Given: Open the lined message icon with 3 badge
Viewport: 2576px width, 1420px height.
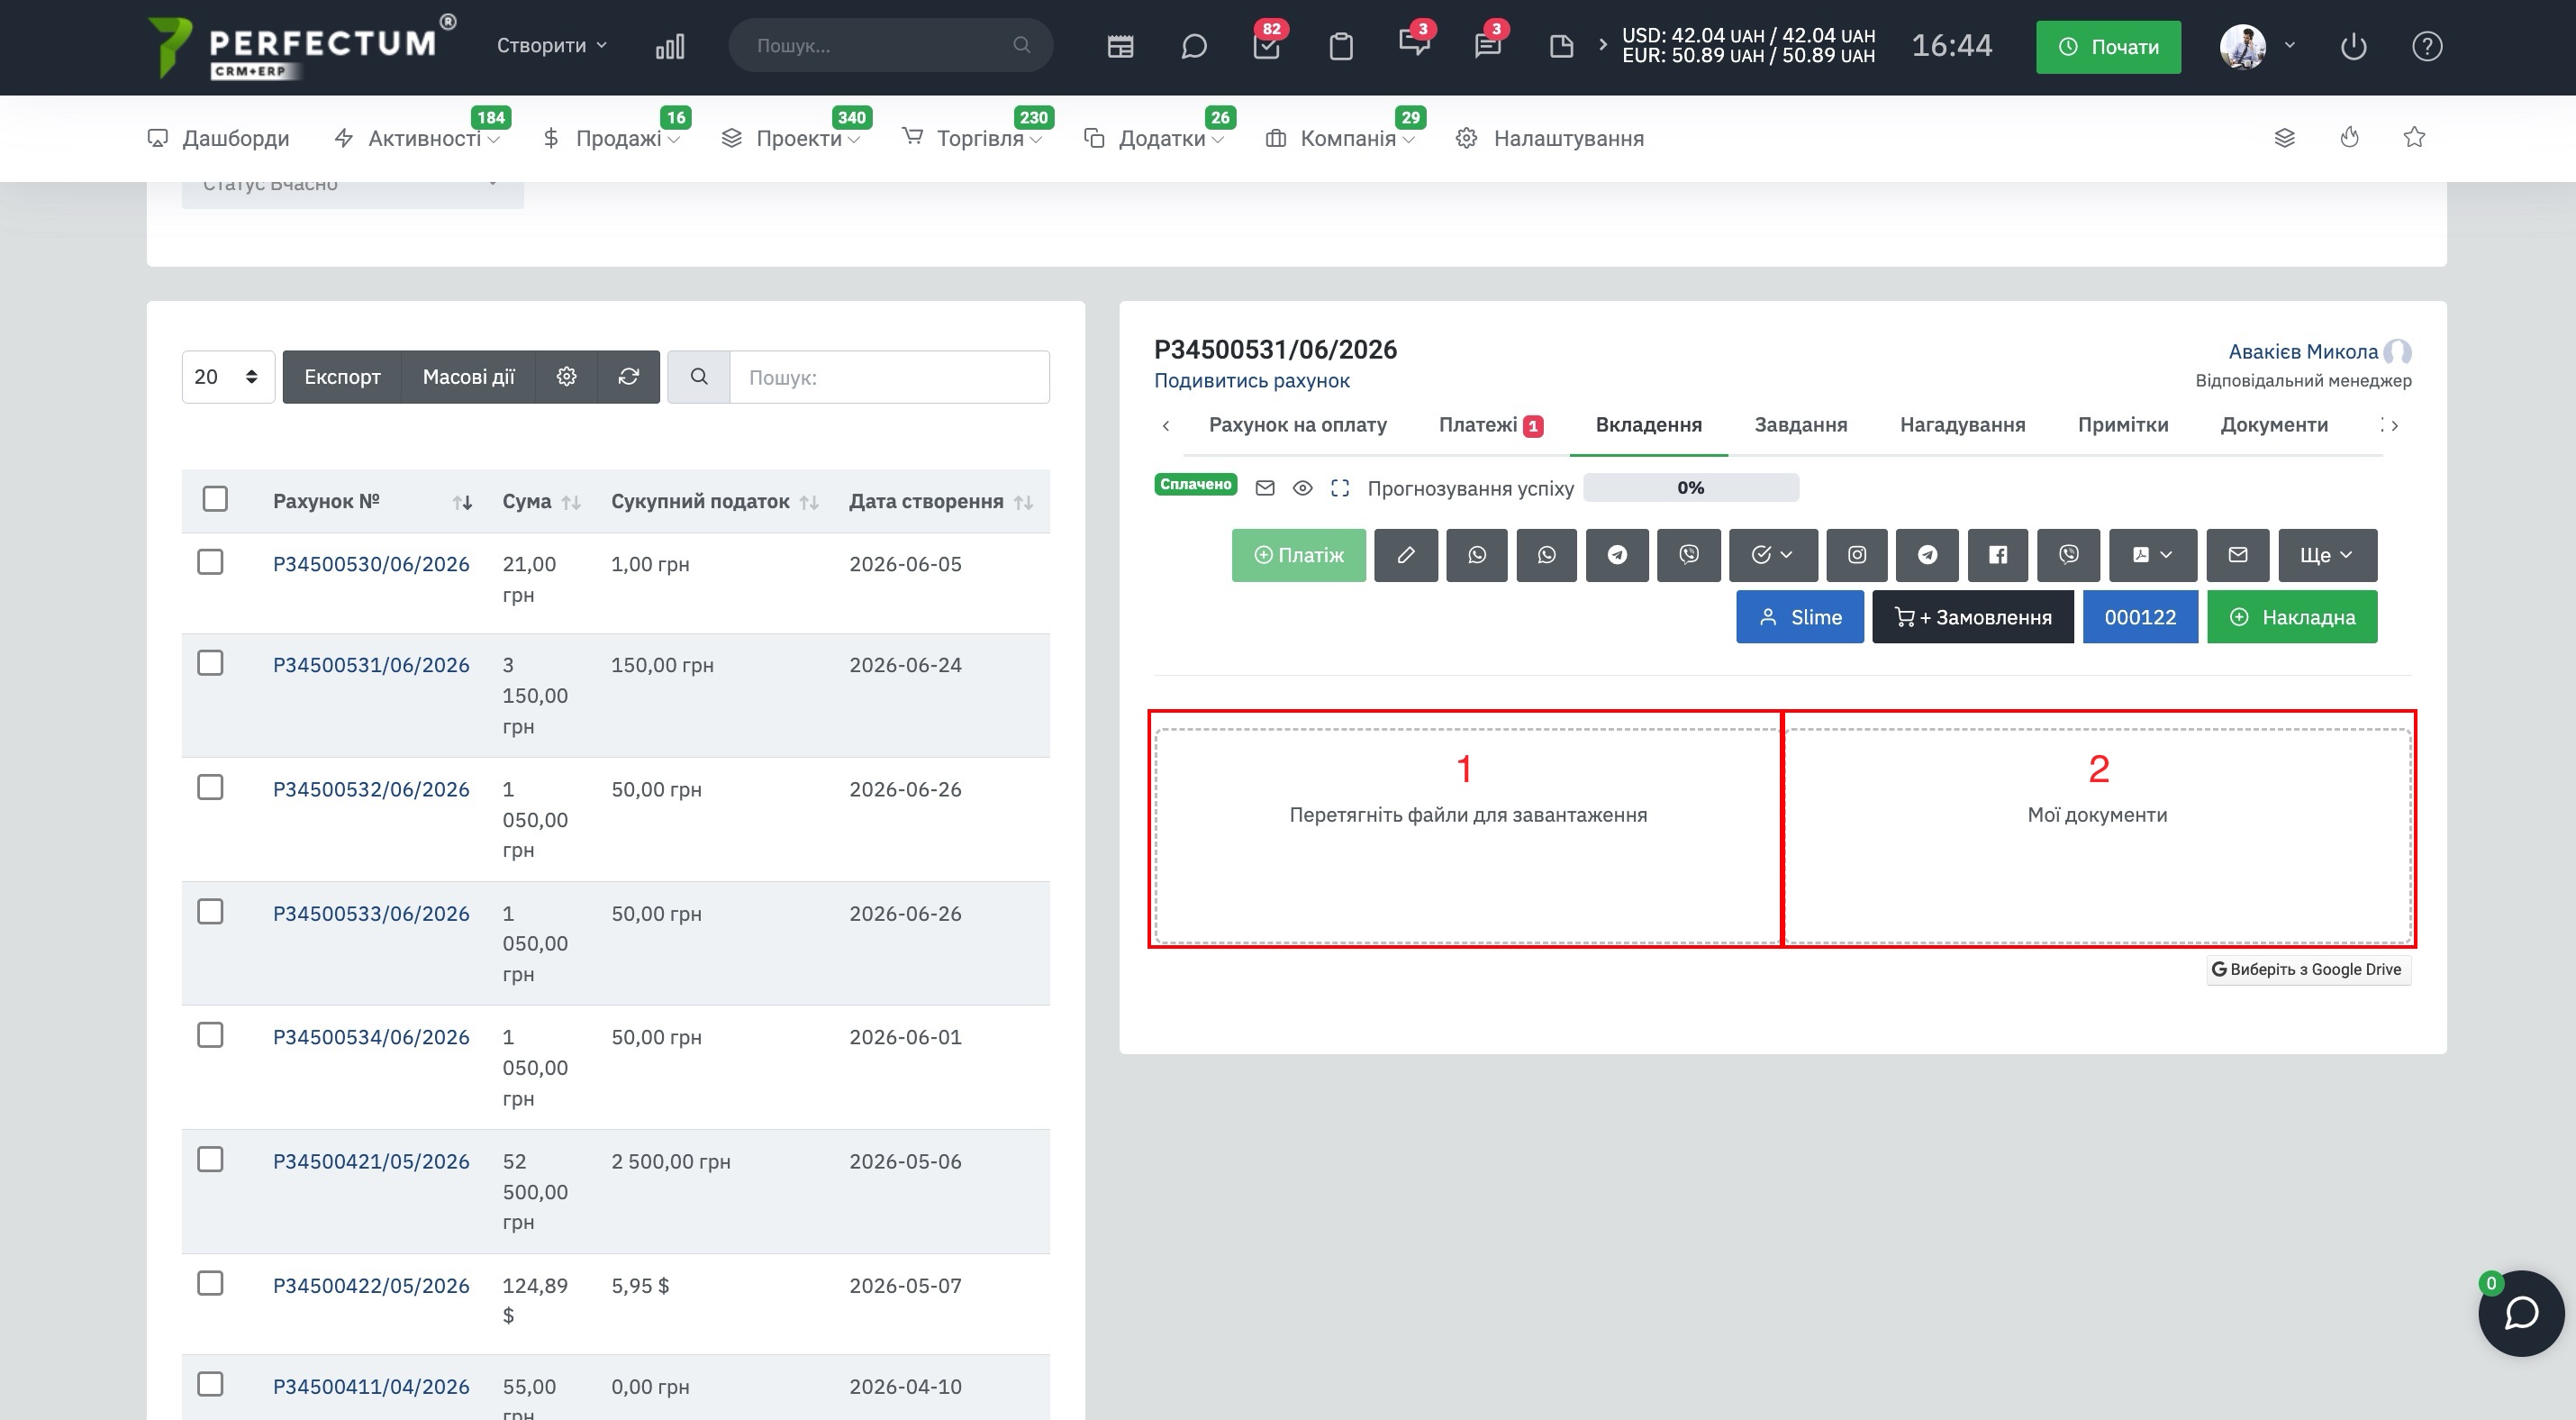Looking at the screenshot, I should [1488, 46].
